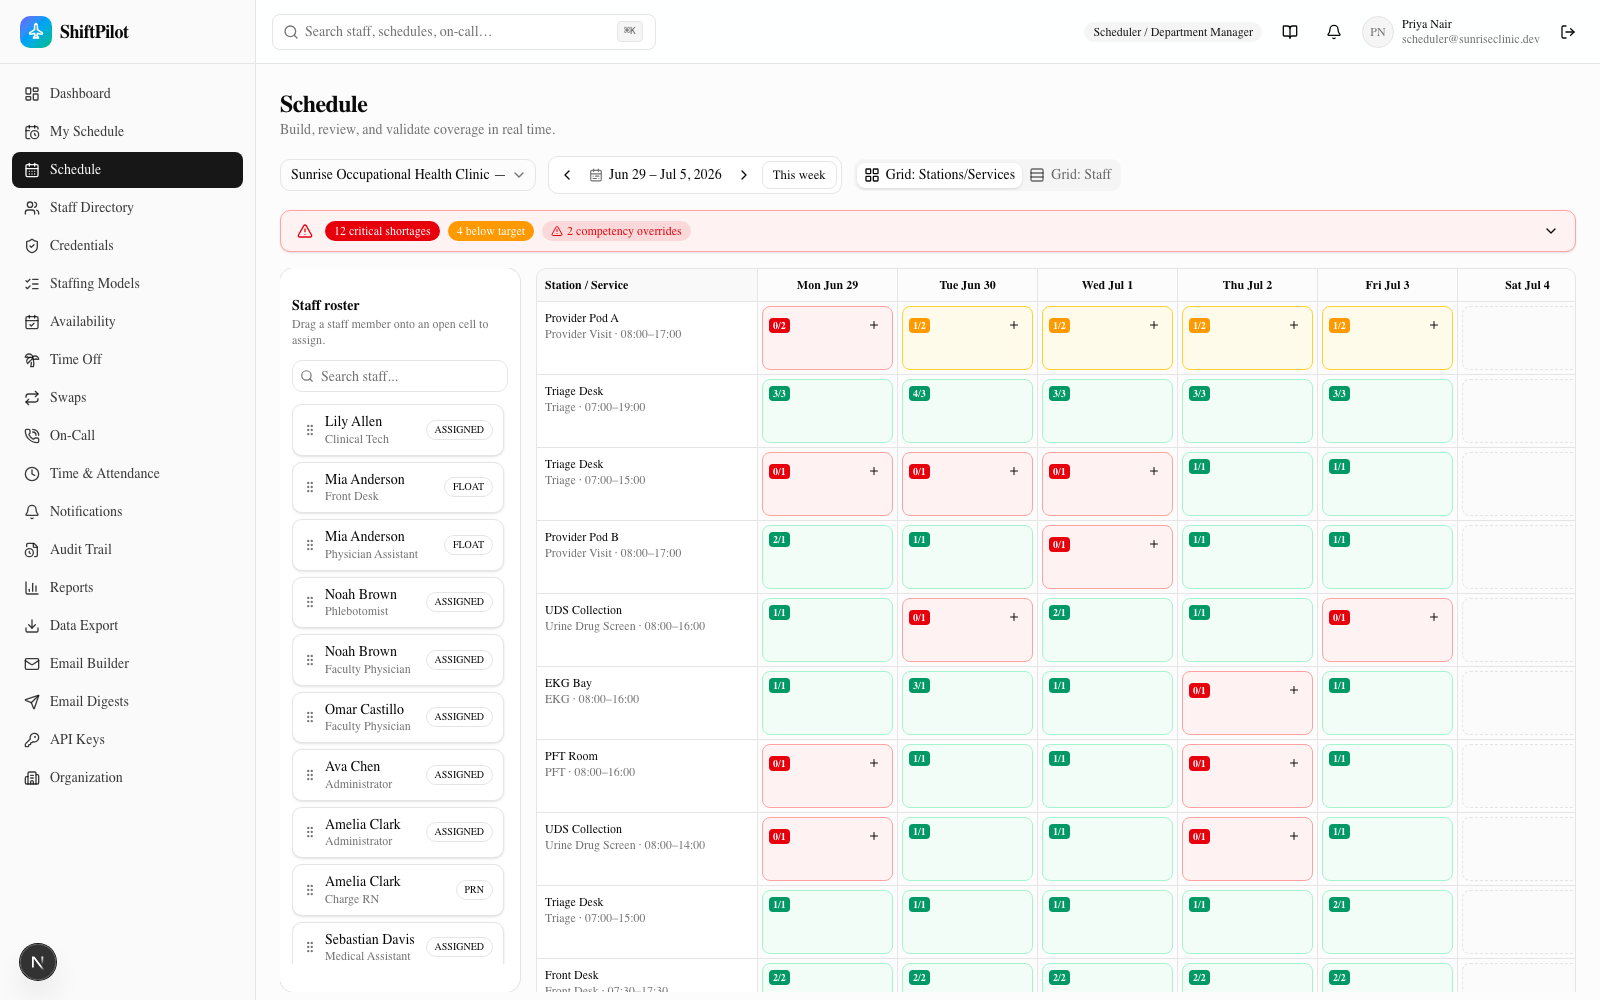Open API Keys in the sidebar

(x=127, y=740)
